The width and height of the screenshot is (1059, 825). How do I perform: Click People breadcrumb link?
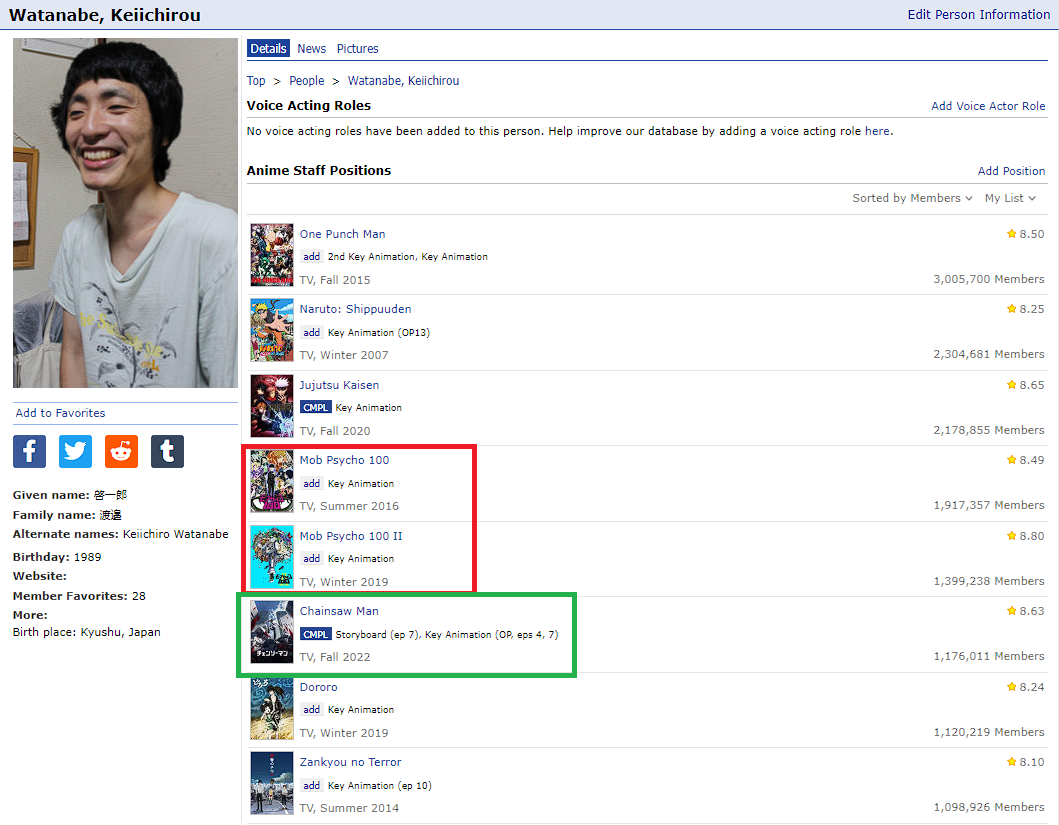(307, 81)
